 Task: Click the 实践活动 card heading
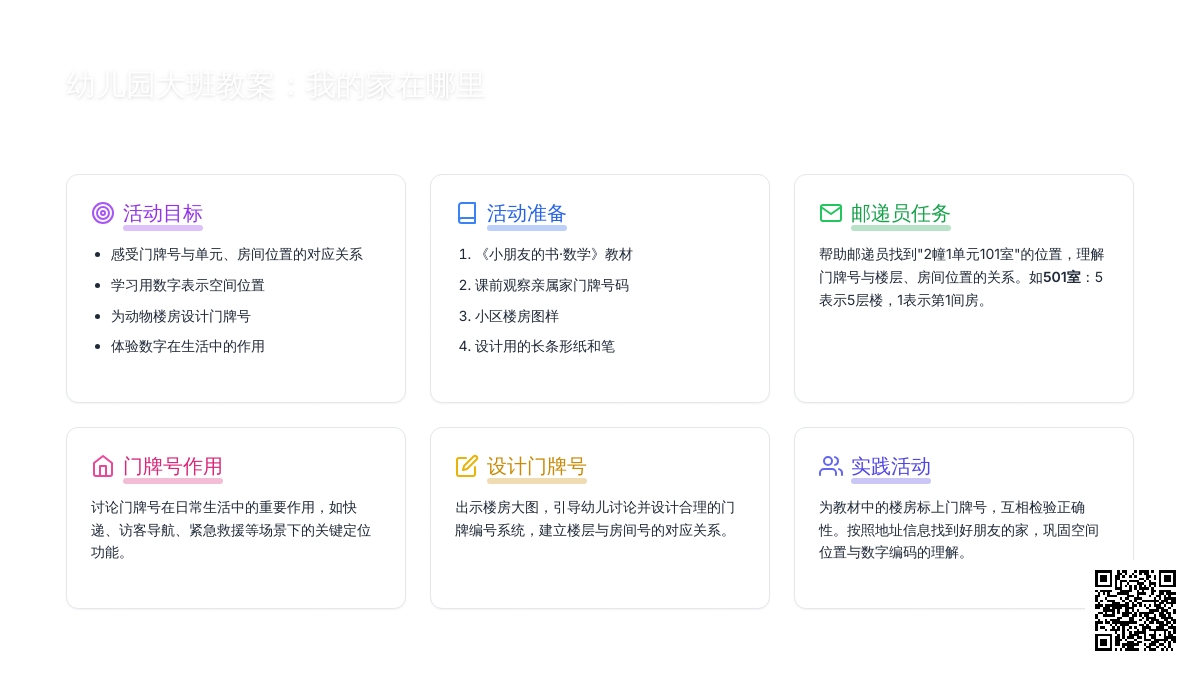(x=891, y=466)
